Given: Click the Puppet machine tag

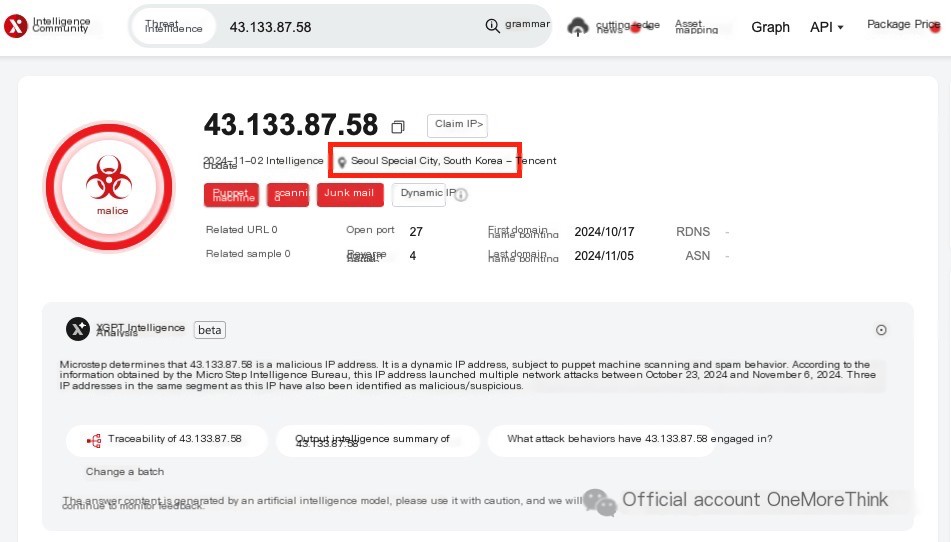Looking at the screenshot, I should click(x=232, y=195).
